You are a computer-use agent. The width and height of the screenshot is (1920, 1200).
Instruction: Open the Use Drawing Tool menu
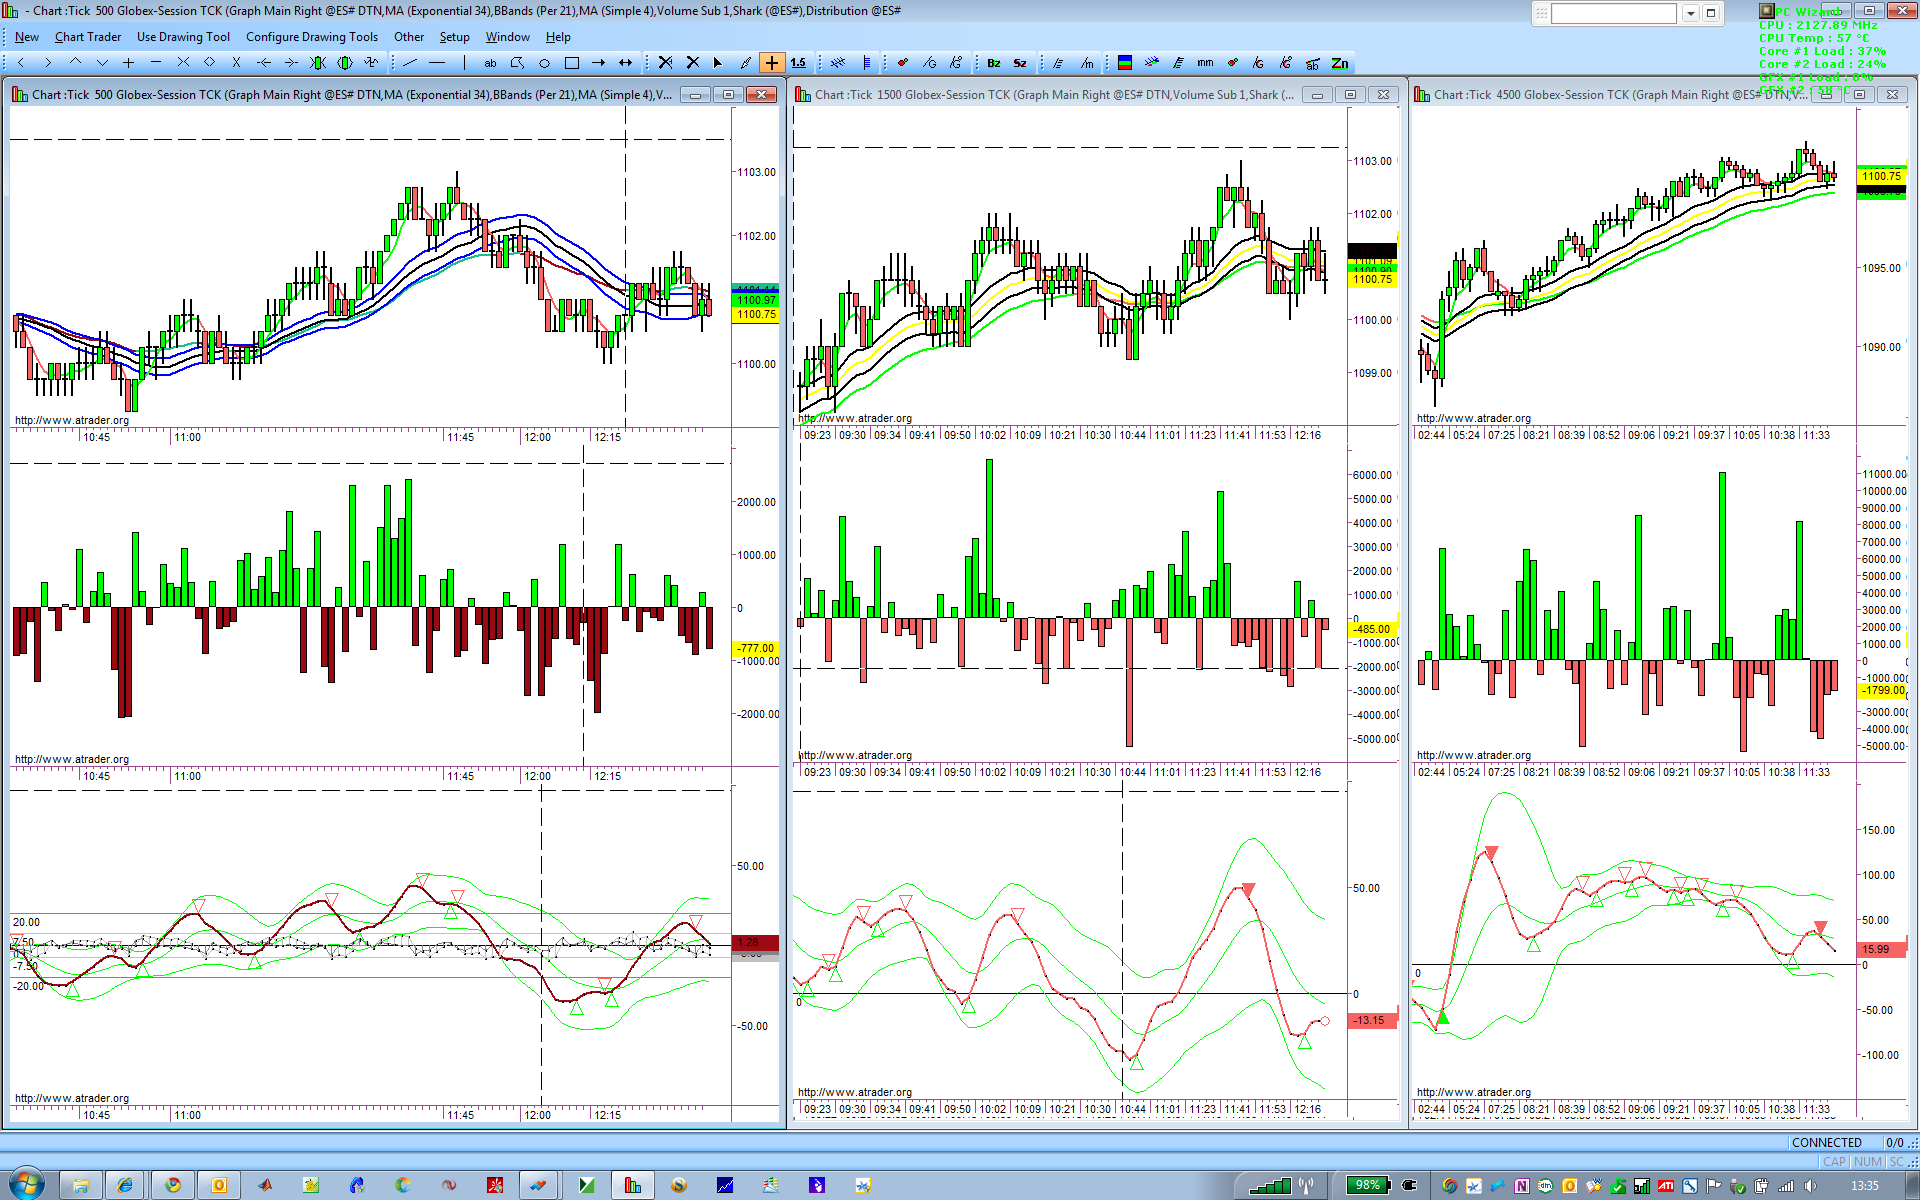coord(183,37)
